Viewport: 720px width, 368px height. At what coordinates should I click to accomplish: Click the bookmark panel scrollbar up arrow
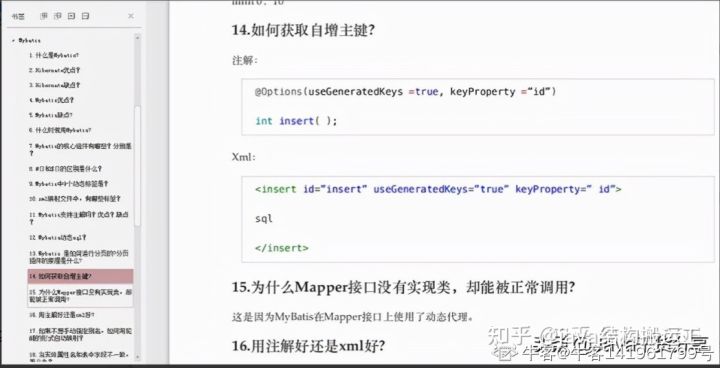pyautogui.click(x=137, y=37)
